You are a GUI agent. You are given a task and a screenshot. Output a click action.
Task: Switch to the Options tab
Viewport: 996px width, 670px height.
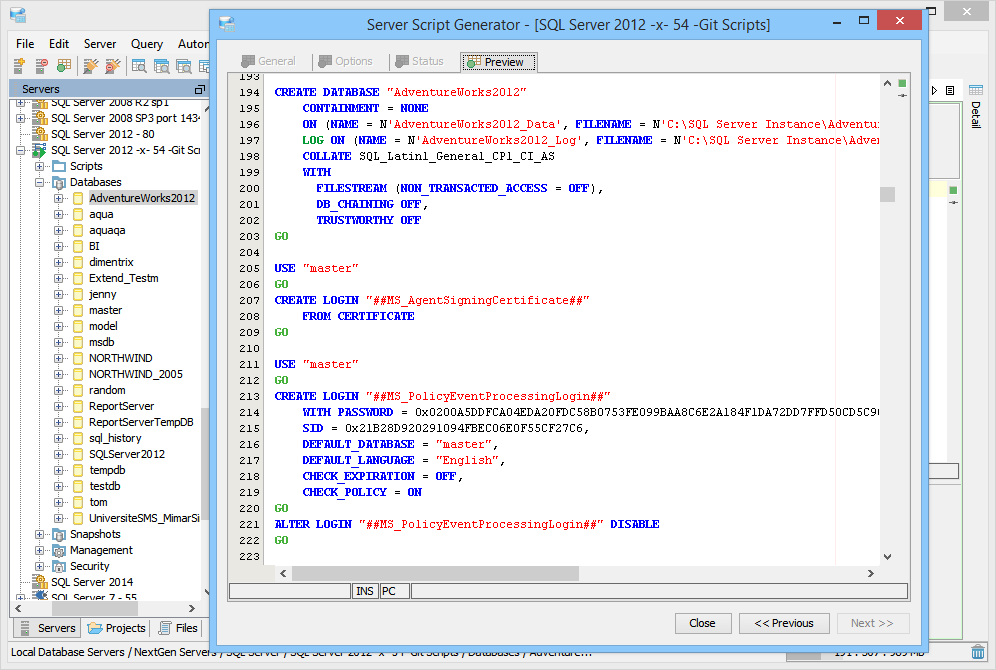click(346, 61)
